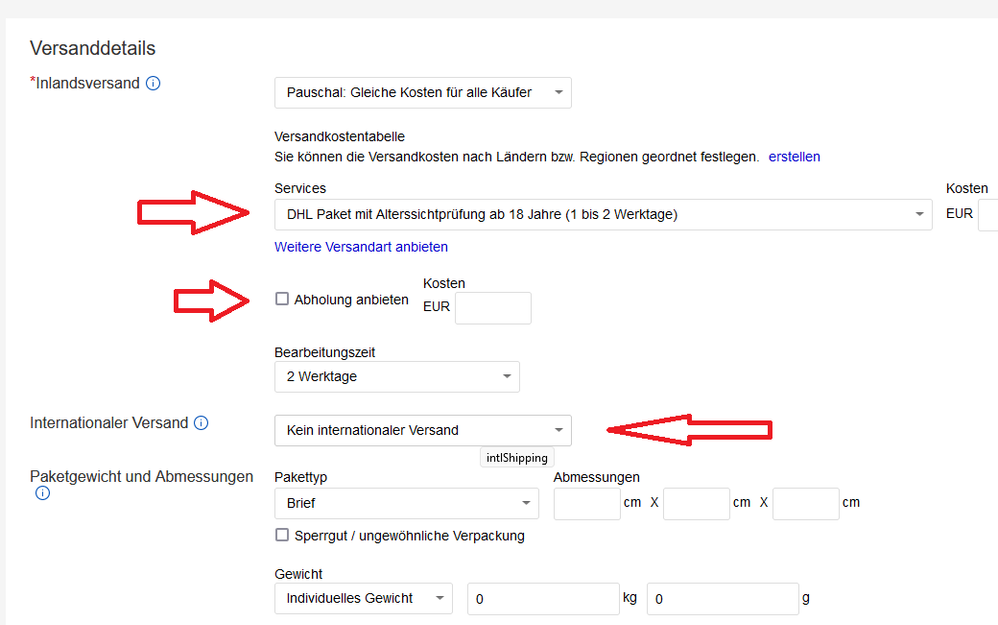This screenshot has height=625, width=998.
Task: Click the third Abmessungen cm field
Action: tap(805, 504)
